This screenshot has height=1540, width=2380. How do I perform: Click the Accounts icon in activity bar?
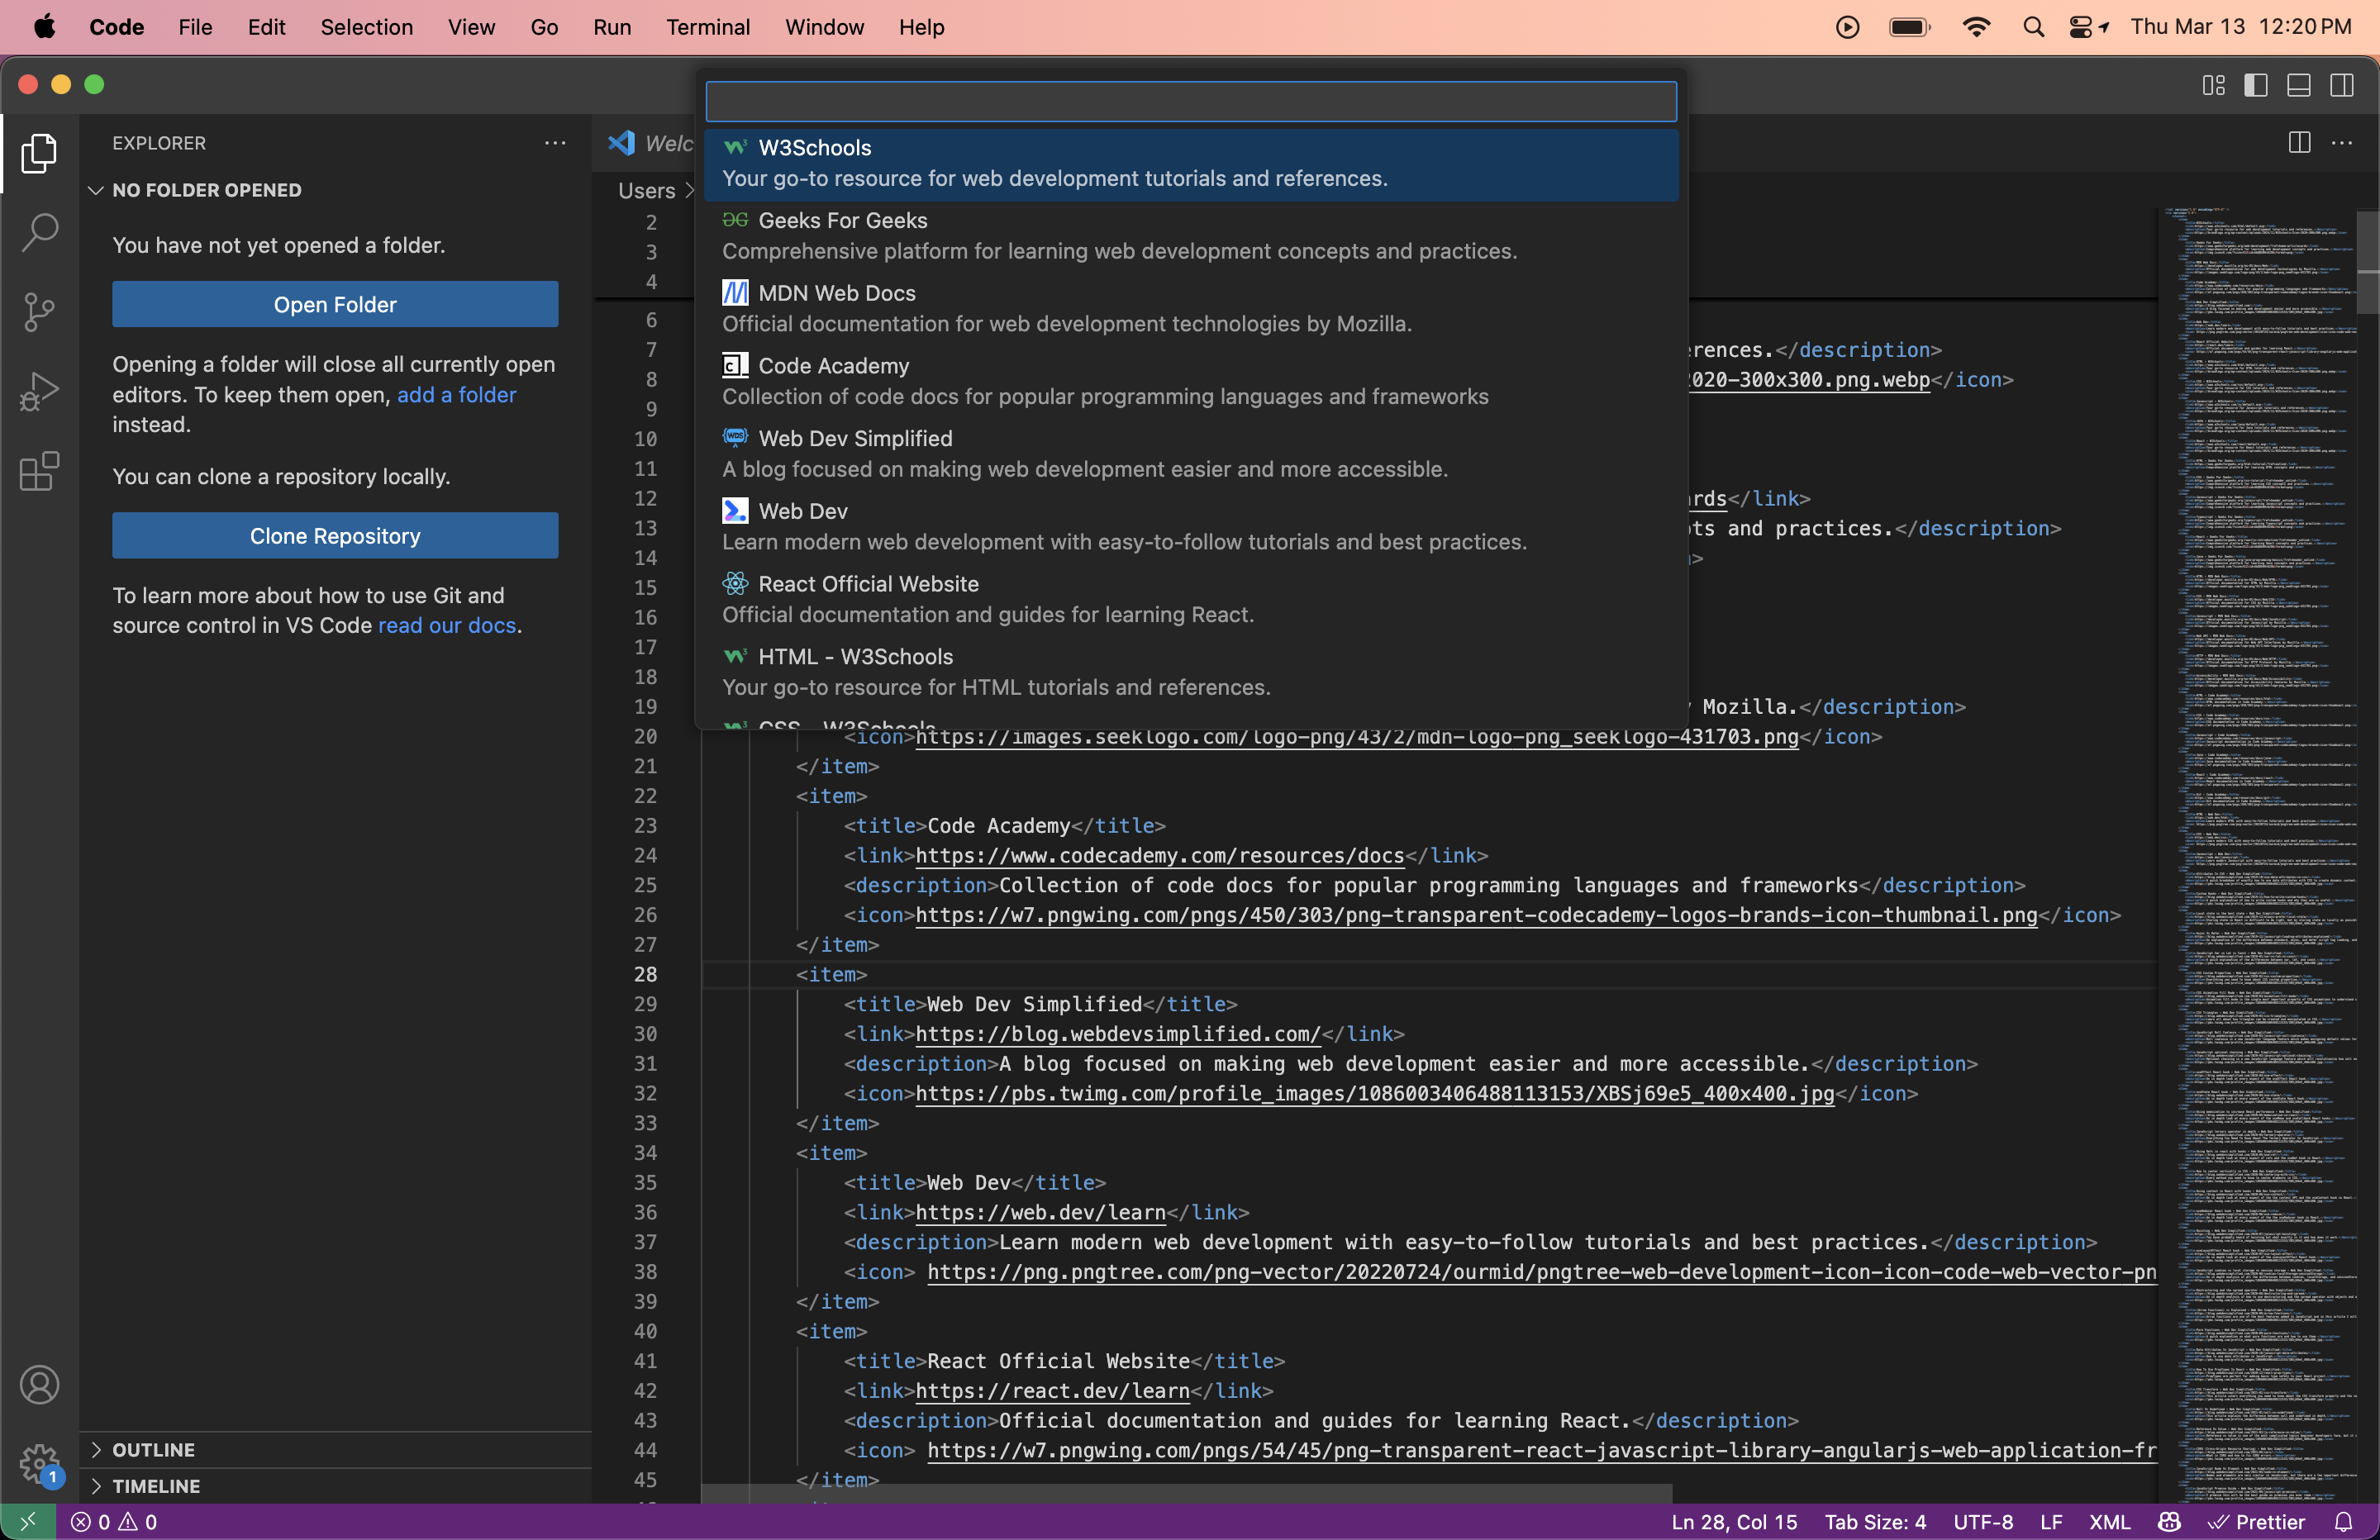click(40, 1385)
